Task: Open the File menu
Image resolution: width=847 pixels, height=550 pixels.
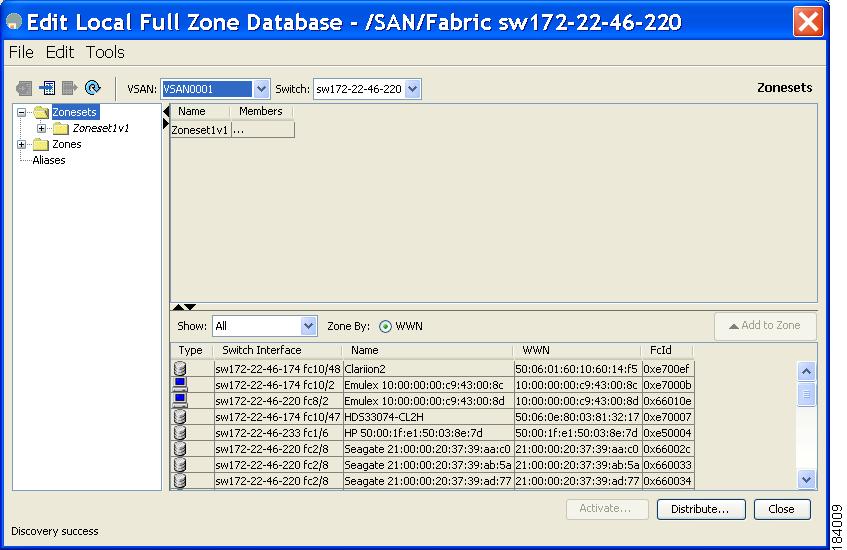Action: click(22, 52)
